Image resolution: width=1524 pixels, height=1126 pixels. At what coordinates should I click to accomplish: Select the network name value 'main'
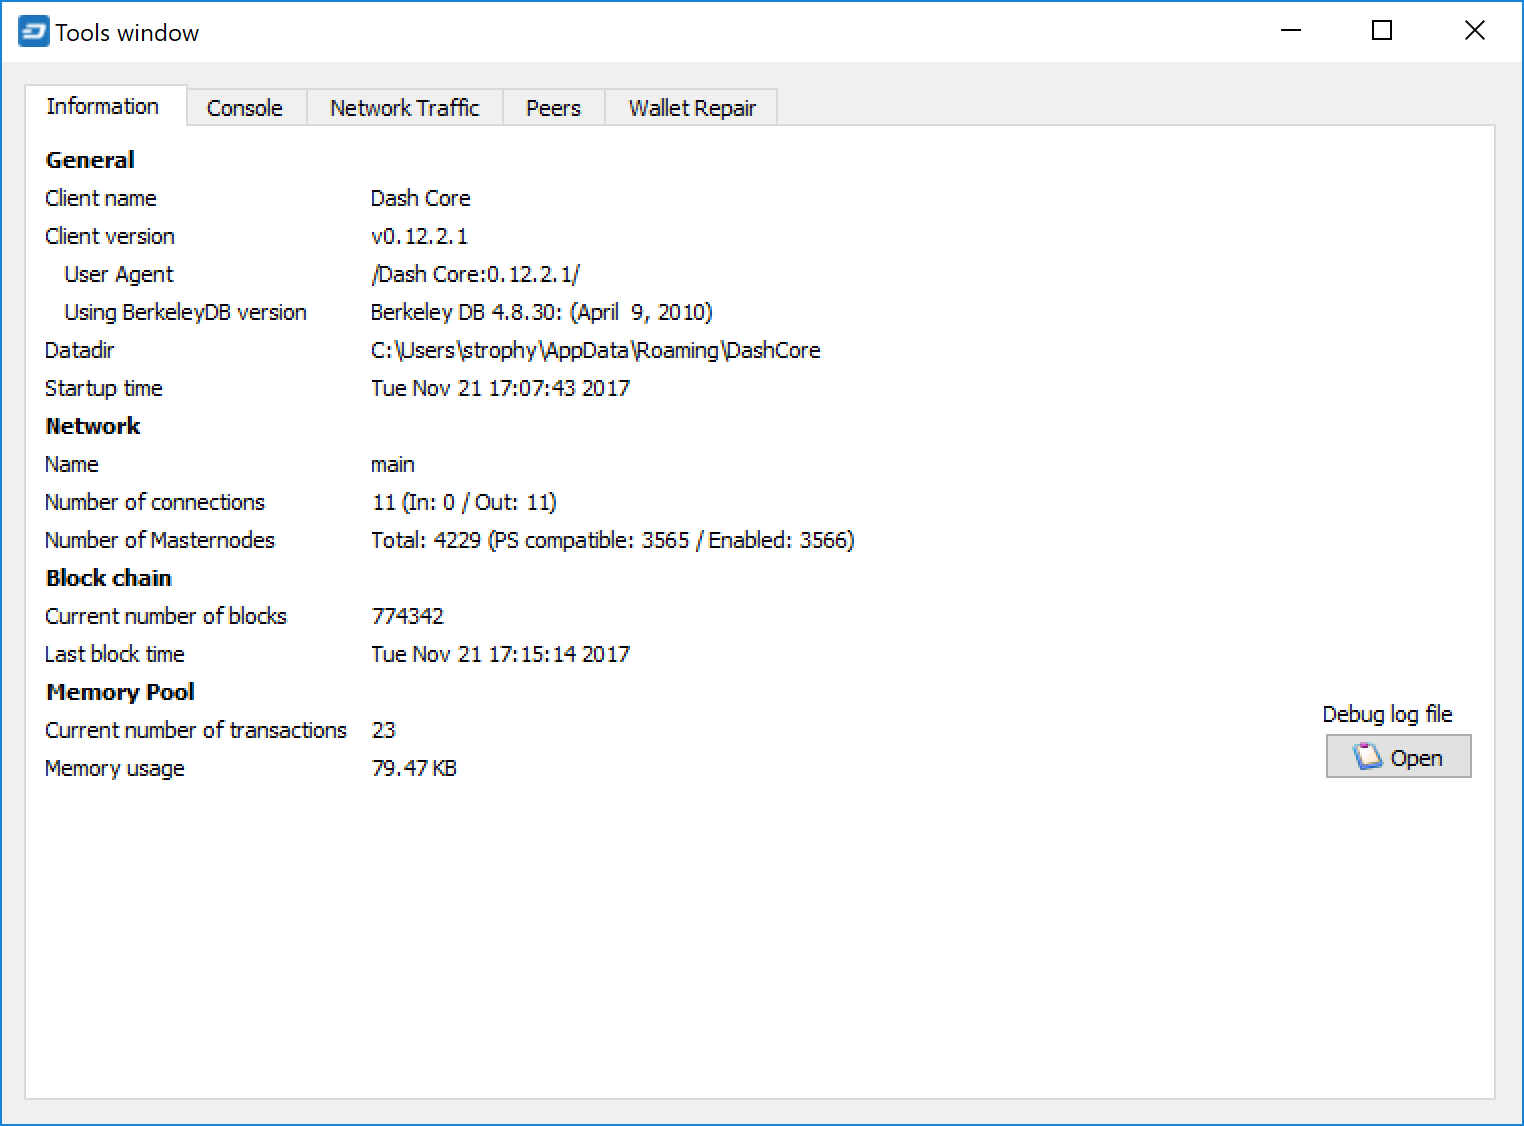coord(393,464)
